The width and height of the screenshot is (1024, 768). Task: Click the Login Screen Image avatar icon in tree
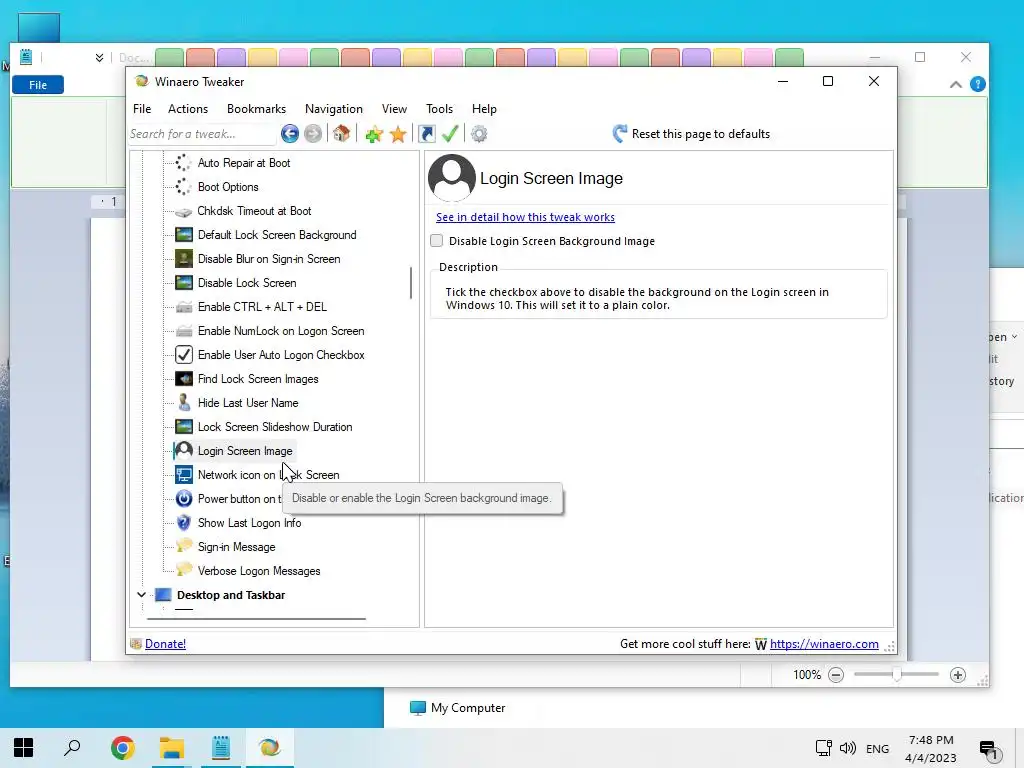pyautogui.click(x=184, y=451)
